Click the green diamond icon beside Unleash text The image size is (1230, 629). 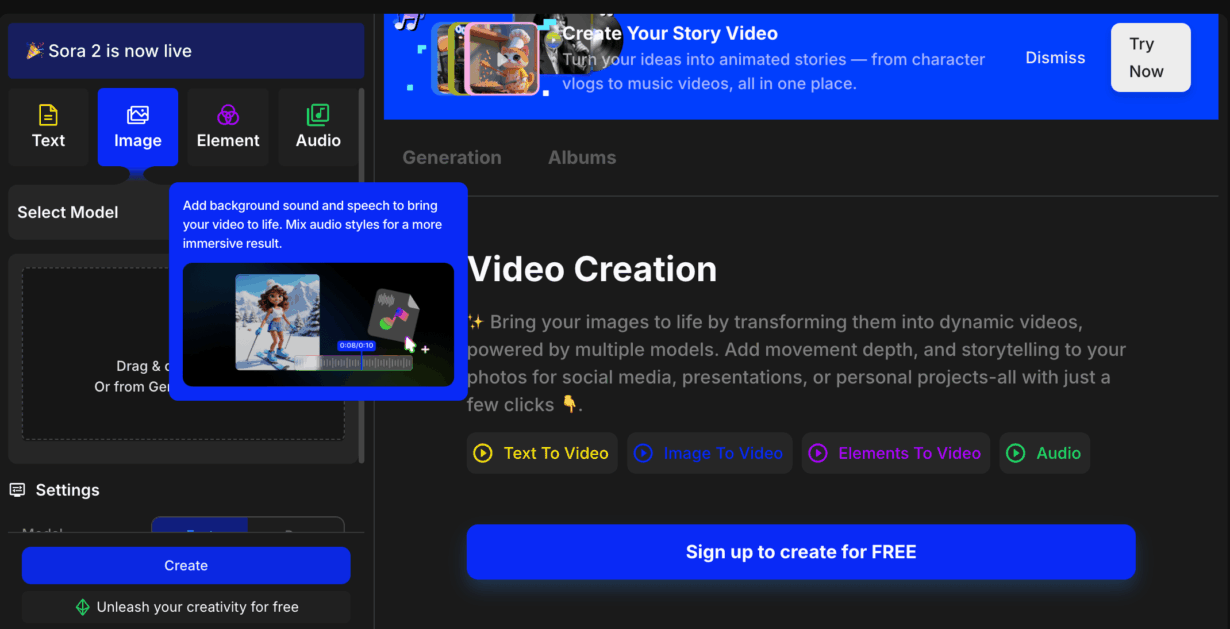(x=83, y=607)
